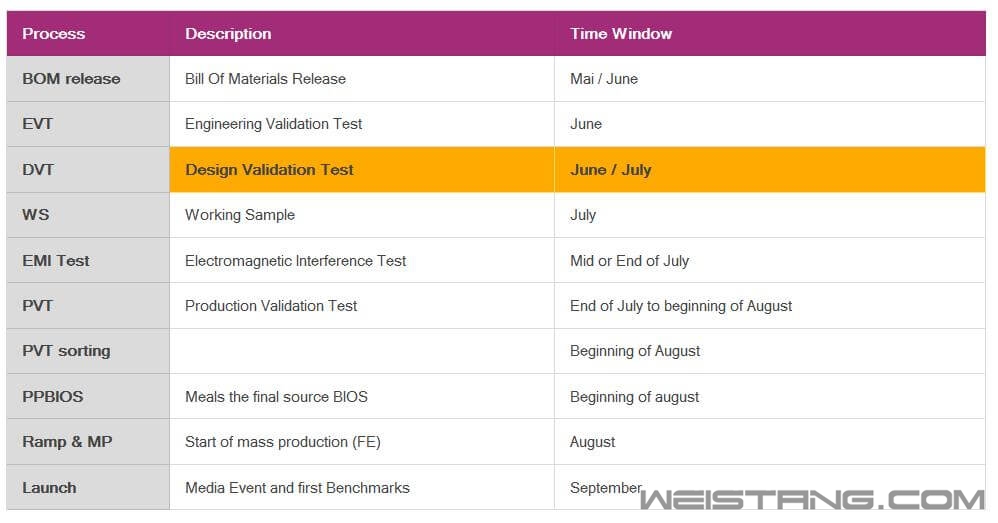998x523 pixels.
Task: Select the BOM release process cell
Action: tap(71, 79)
